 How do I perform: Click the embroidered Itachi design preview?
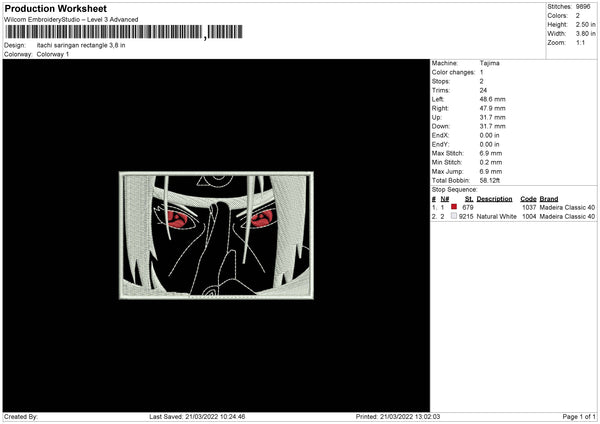tap(216, 235)
